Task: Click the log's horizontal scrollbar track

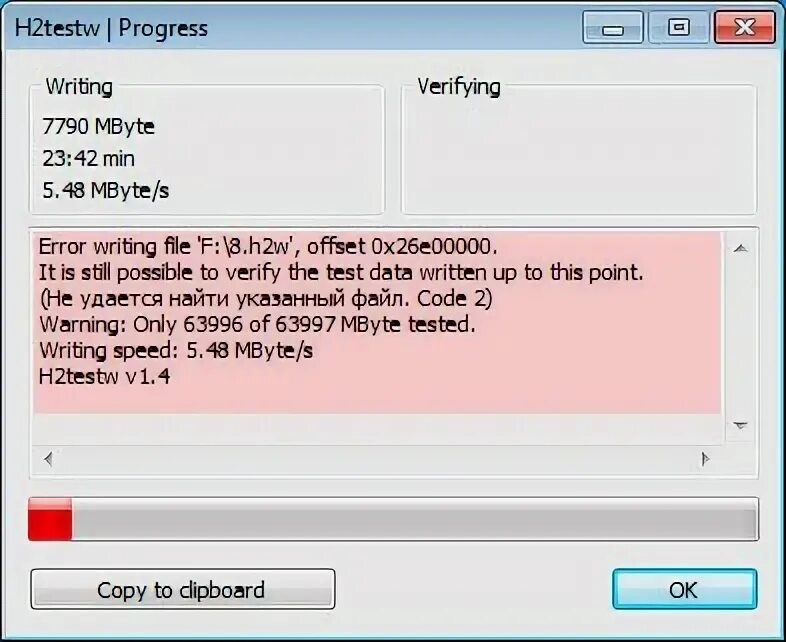Action: pyautogui.click(x=377, y=459)
